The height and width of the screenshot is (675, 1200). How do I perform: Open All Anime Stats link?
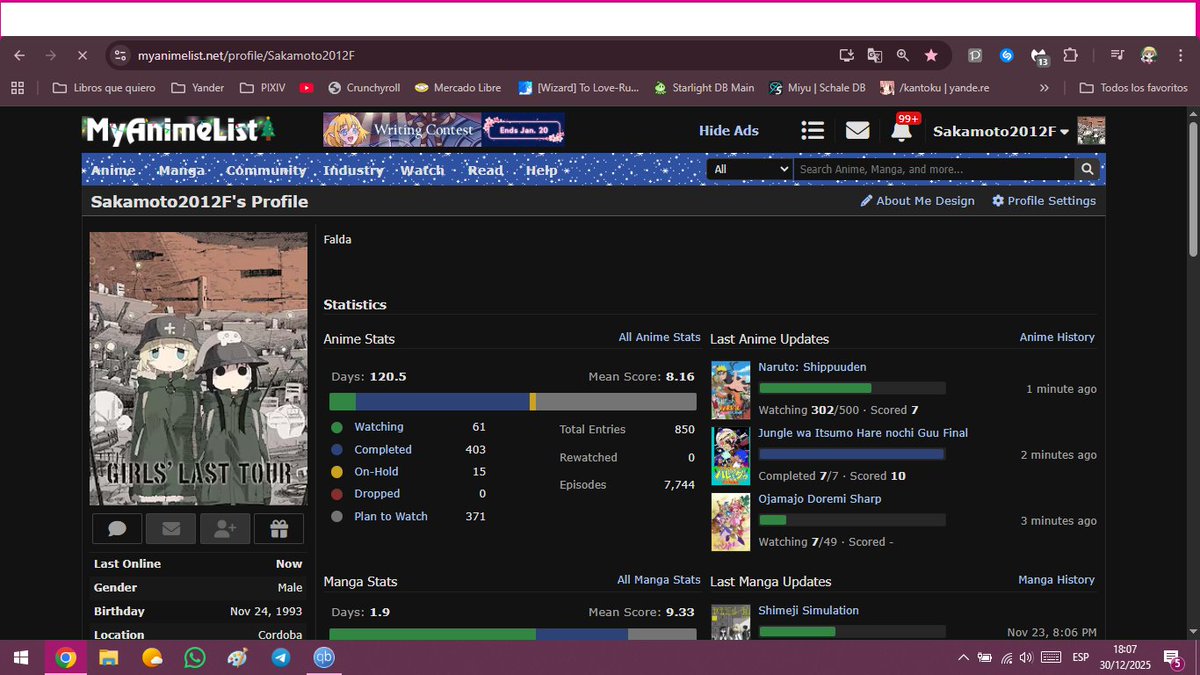[x=660, y=338]
